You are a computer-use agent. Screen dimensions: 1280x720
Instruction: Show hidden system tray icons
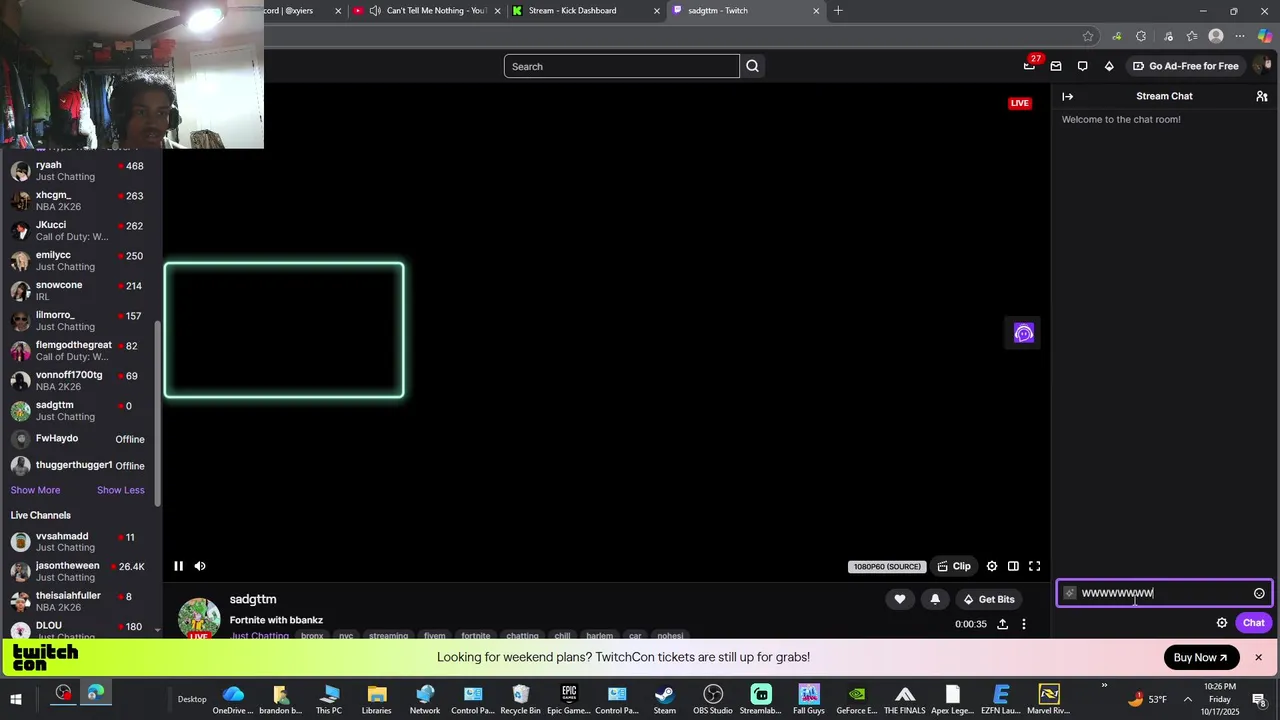tap(1188, 699)
